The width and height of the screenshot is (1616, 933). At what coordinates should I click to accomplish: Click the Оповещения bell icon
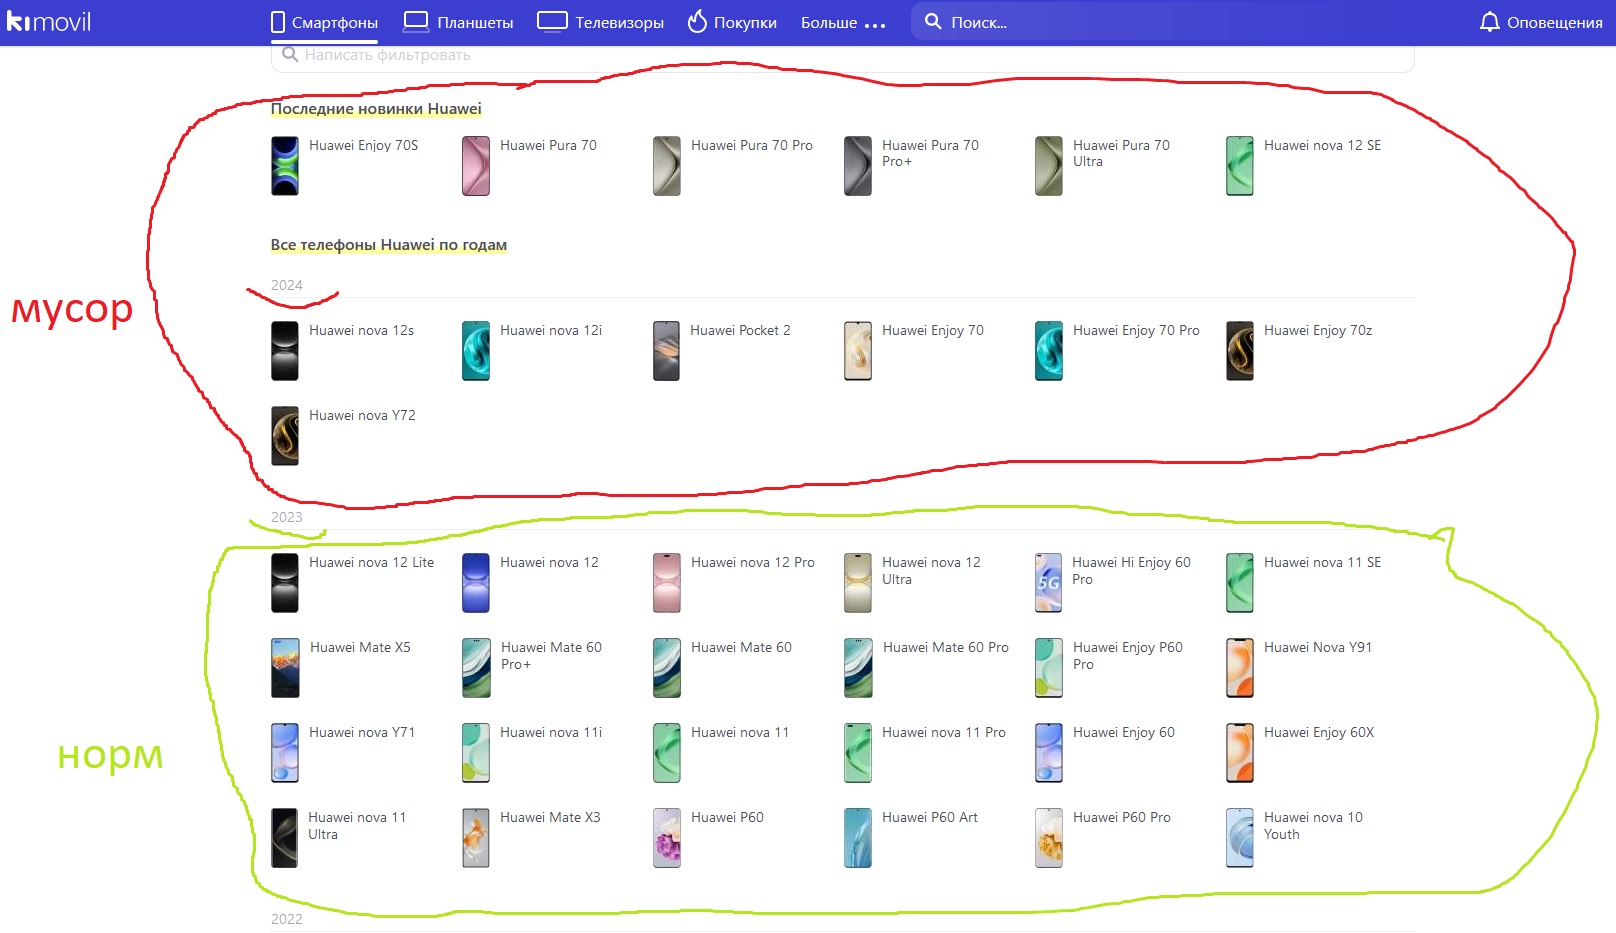click(x=1490, y=22)
